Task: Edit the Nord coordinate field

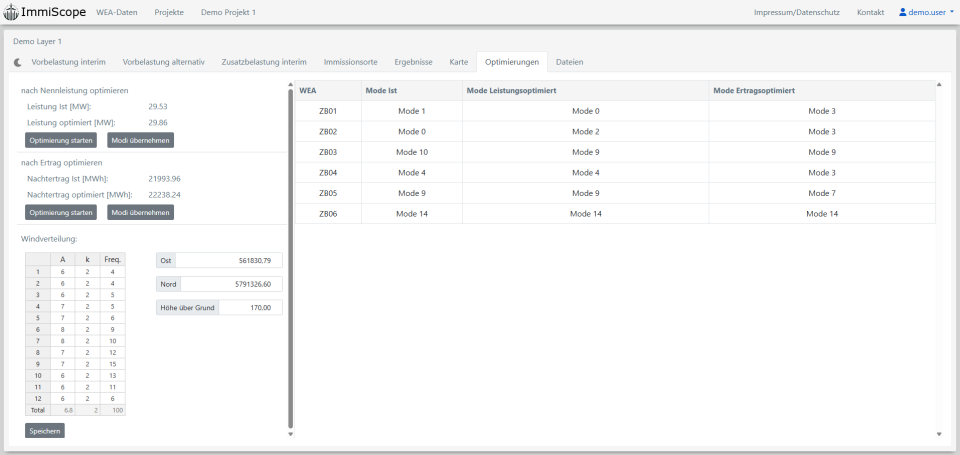Action: coord(231,284)
